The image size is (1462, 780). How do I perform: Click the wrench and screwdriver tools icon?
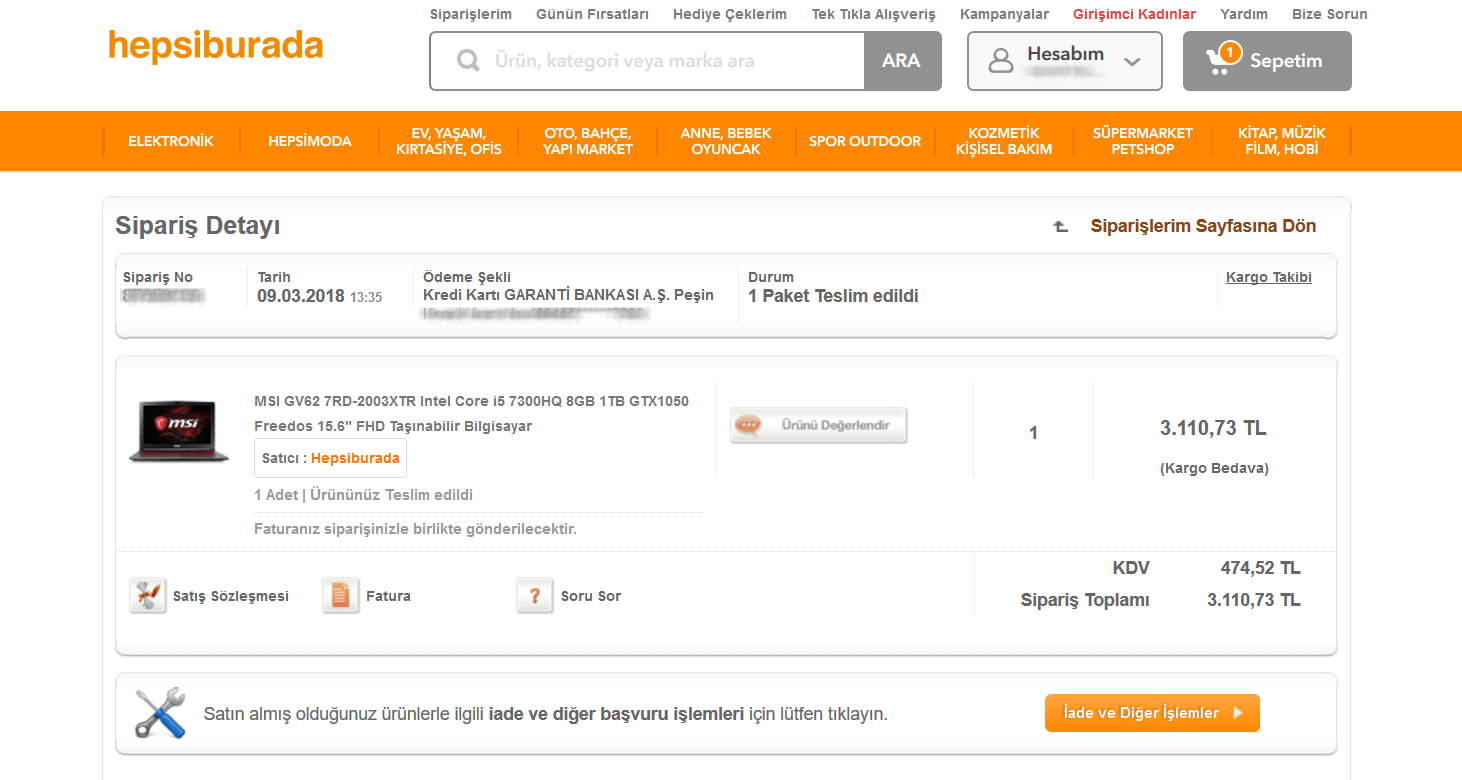[x=160, y=713]
